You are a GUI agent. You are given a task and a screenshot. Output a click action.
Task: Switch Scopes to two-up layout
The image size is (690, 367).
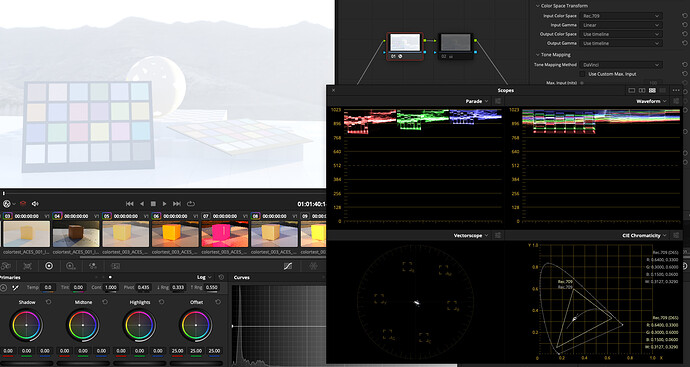click(642, 90)
